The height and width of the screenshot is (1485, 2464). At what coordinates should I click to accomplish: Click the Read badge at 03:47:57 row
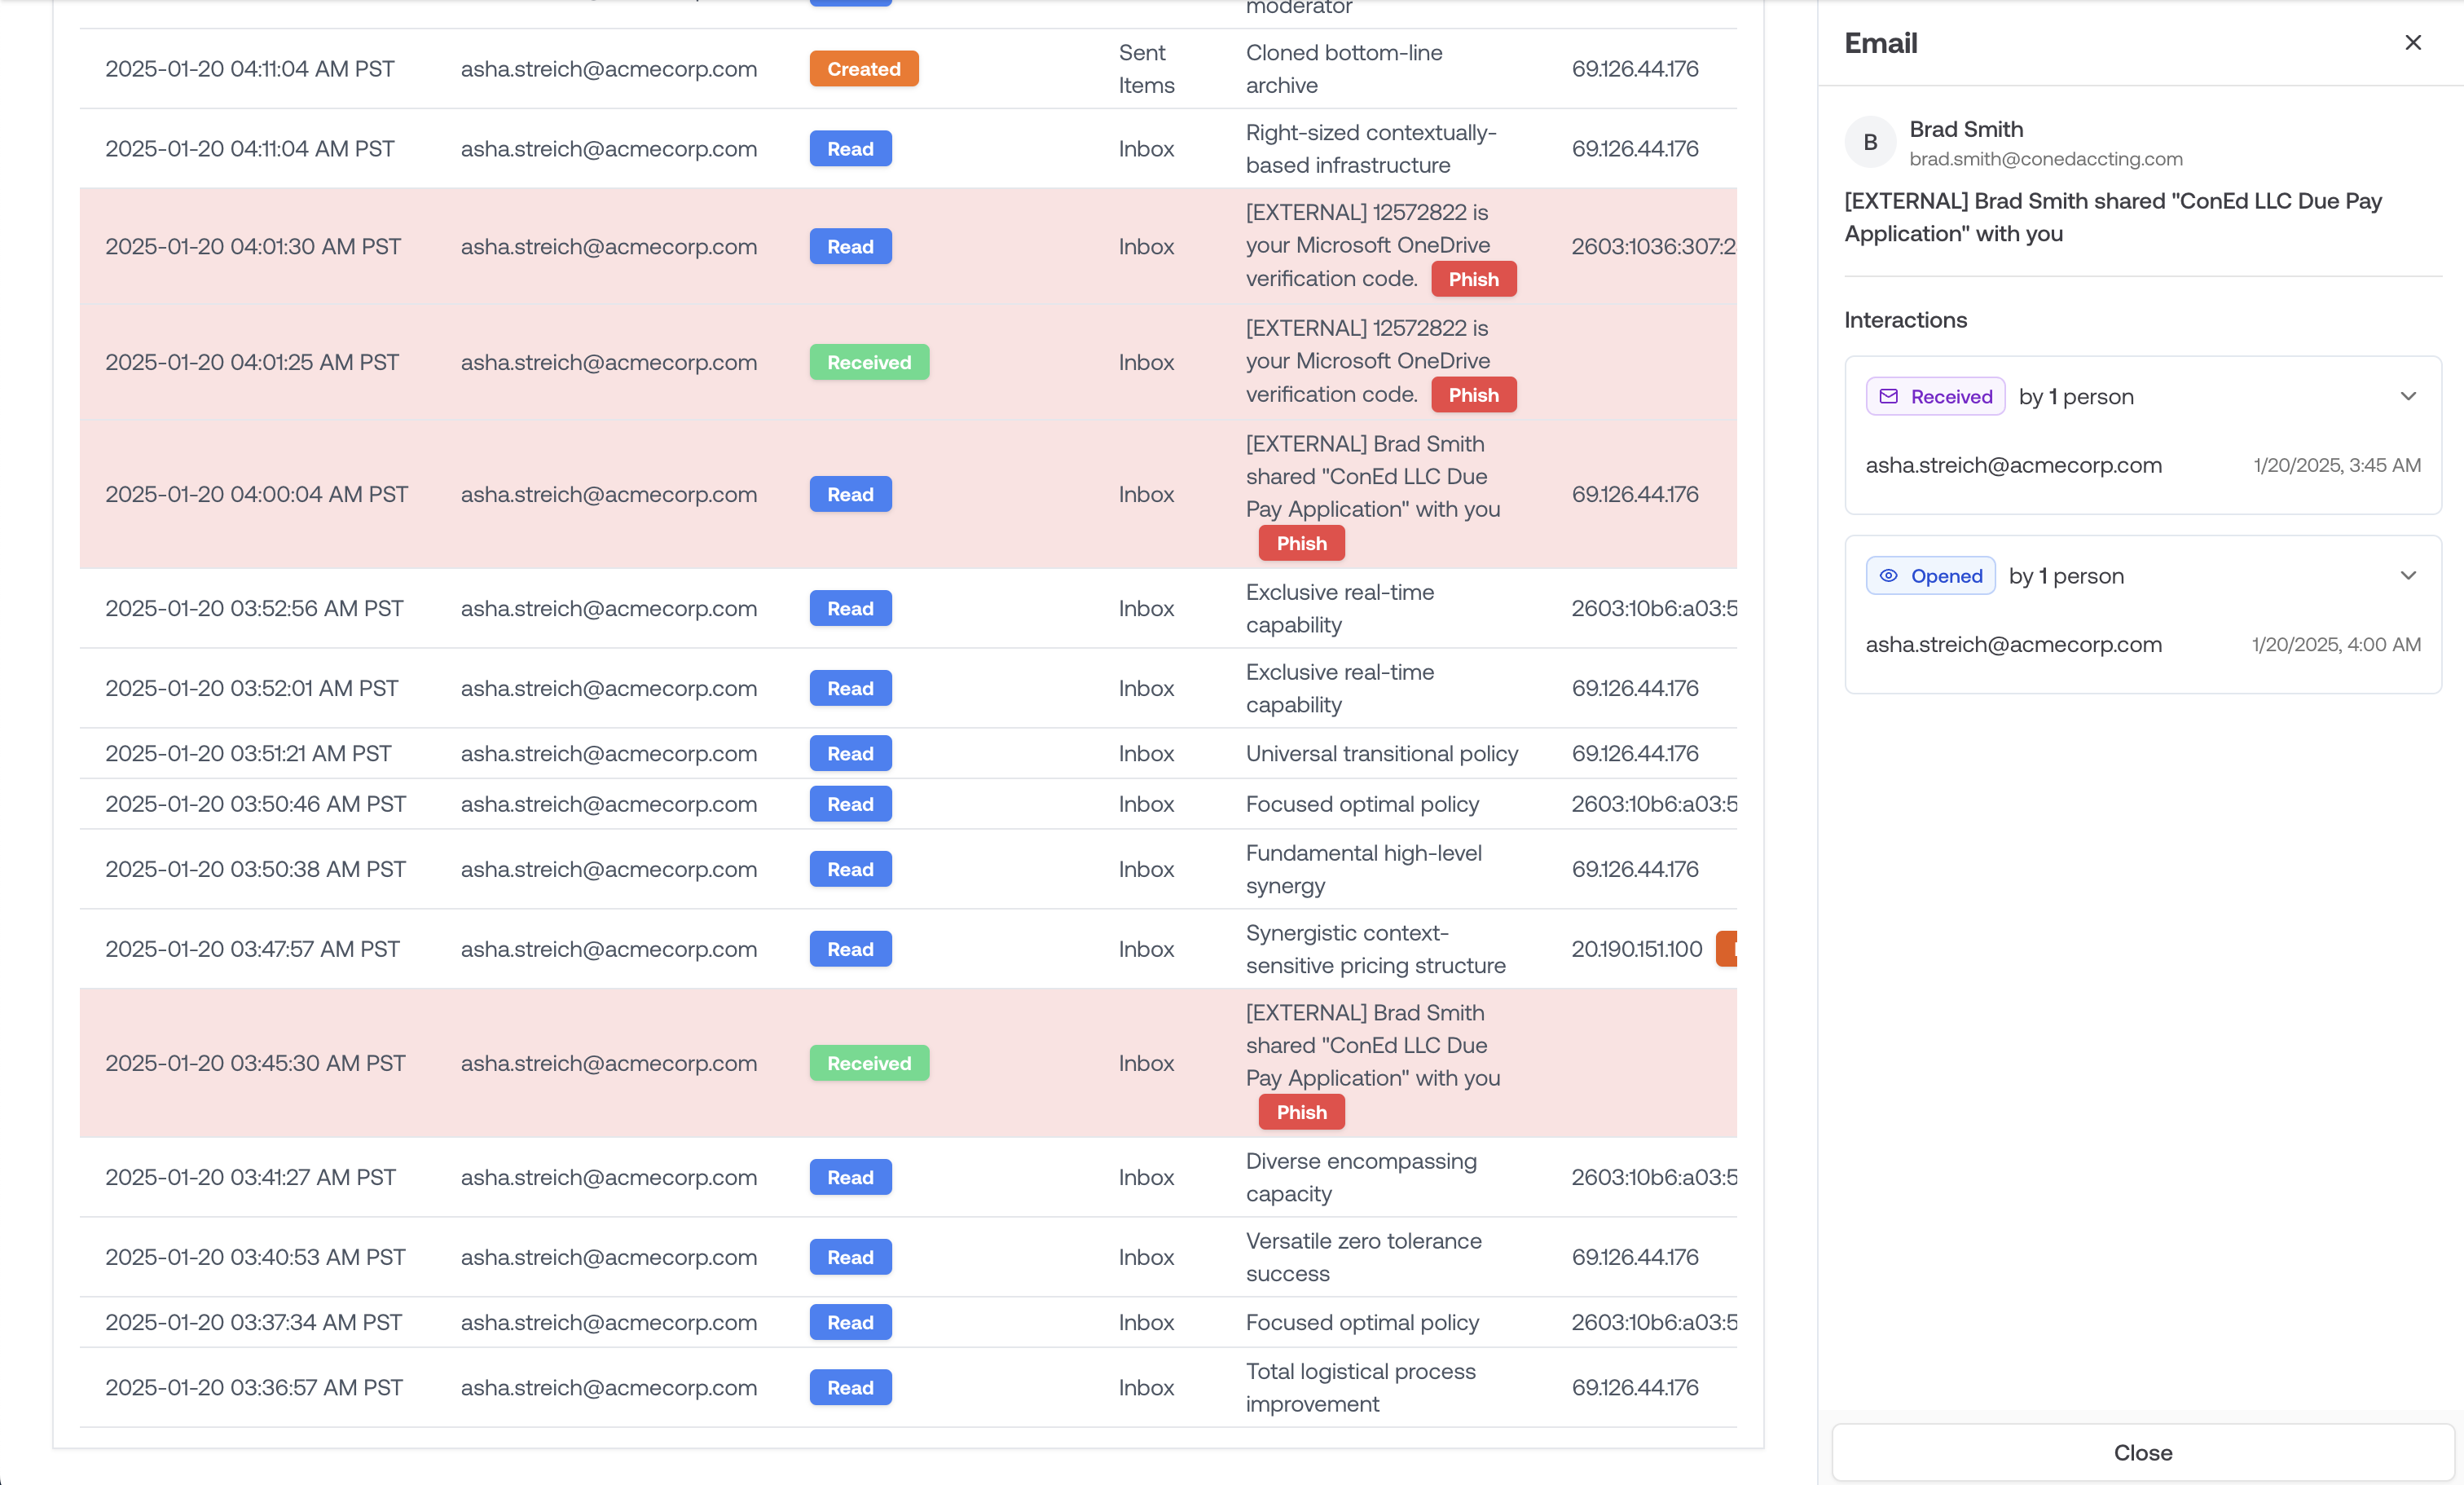(850, 949)
